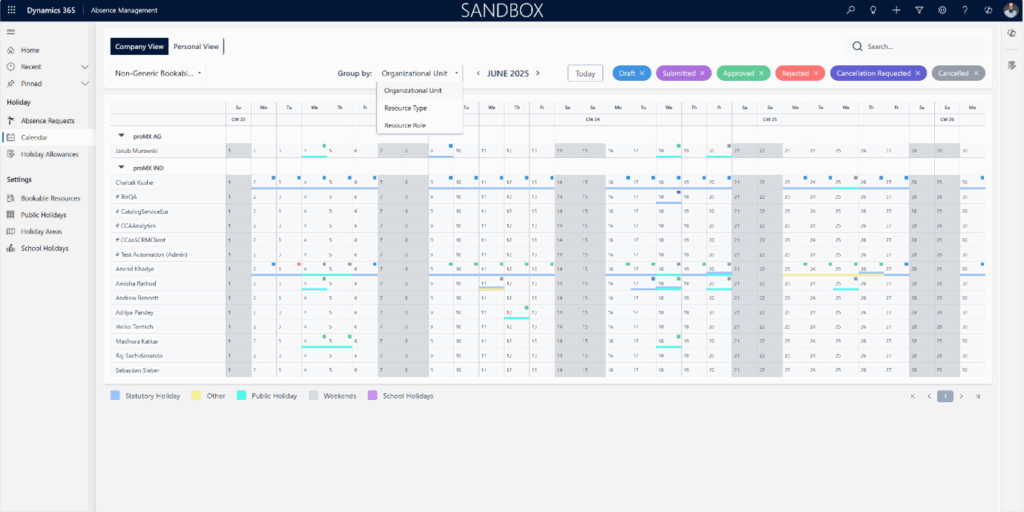Go to next page pagination arrow
The width and height of the screenshot is (1024, 512).
[961, 396]
